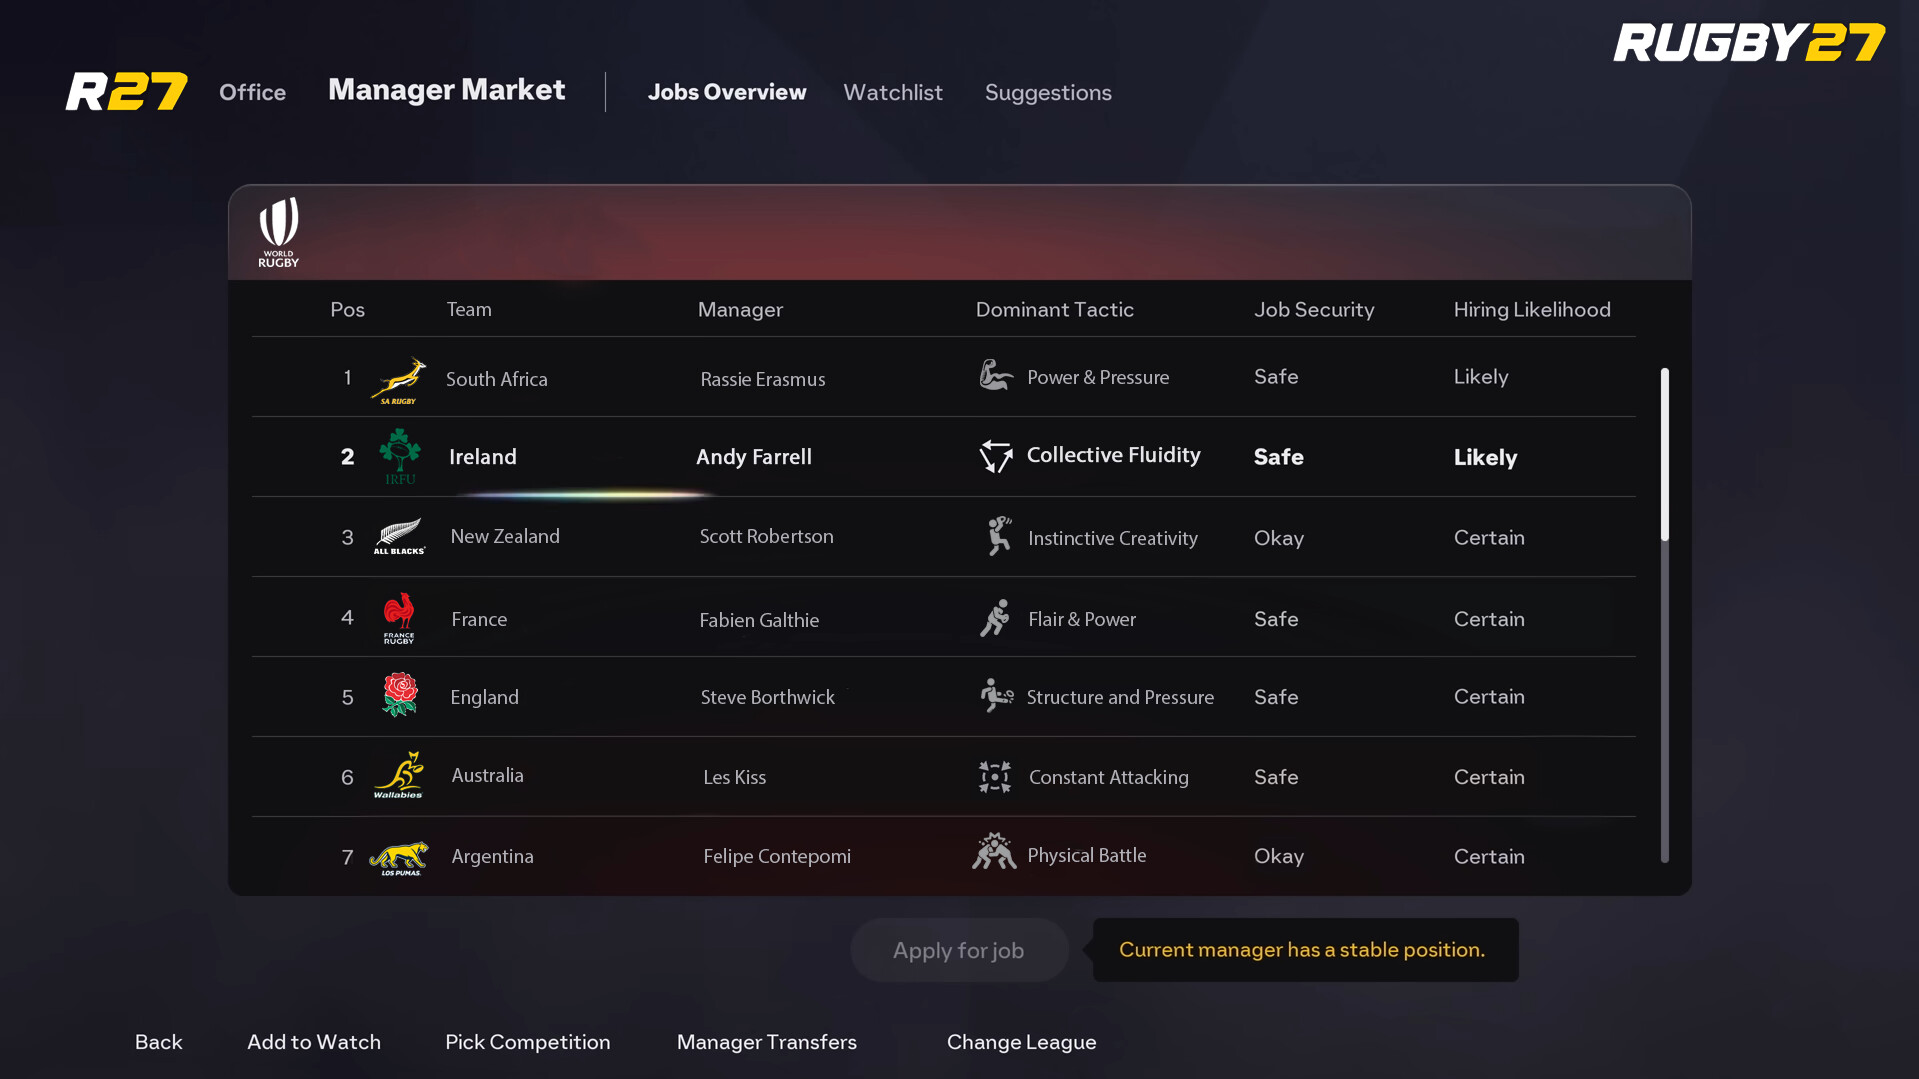1919x1079 pixels.
Task: Click the South Africa Springbok team logo
Action: [x=398, y=380]
